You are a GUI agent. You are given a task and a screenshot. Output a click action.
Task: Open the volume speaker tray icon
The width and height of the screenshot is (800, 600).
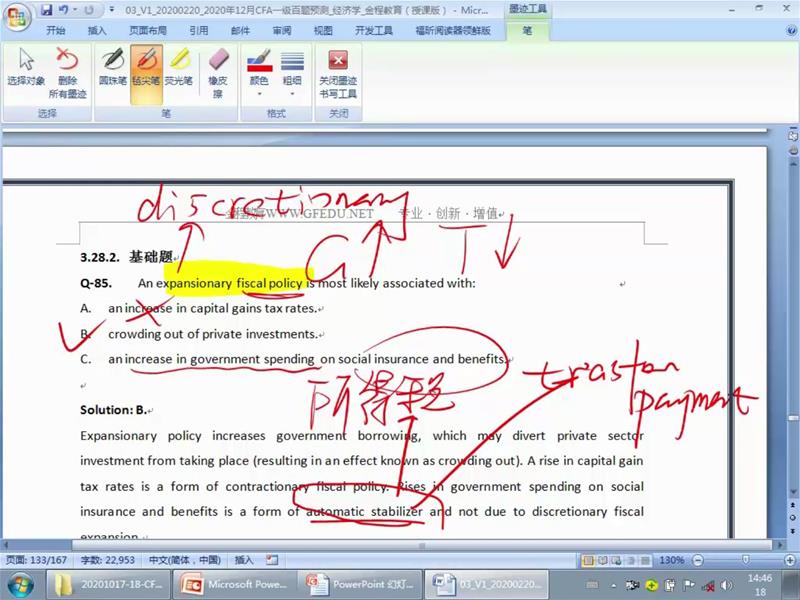tap(727, 585)
